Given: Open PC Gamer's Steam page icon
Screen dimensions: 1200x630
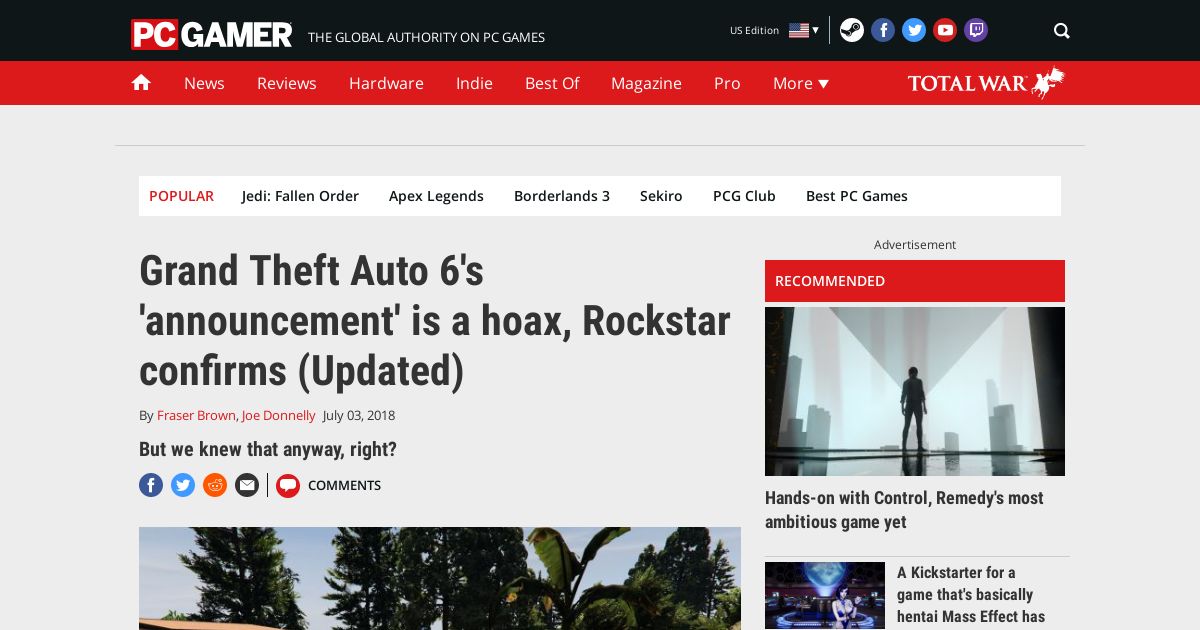Looking at the screenshot, I should [x=851, y=30].
